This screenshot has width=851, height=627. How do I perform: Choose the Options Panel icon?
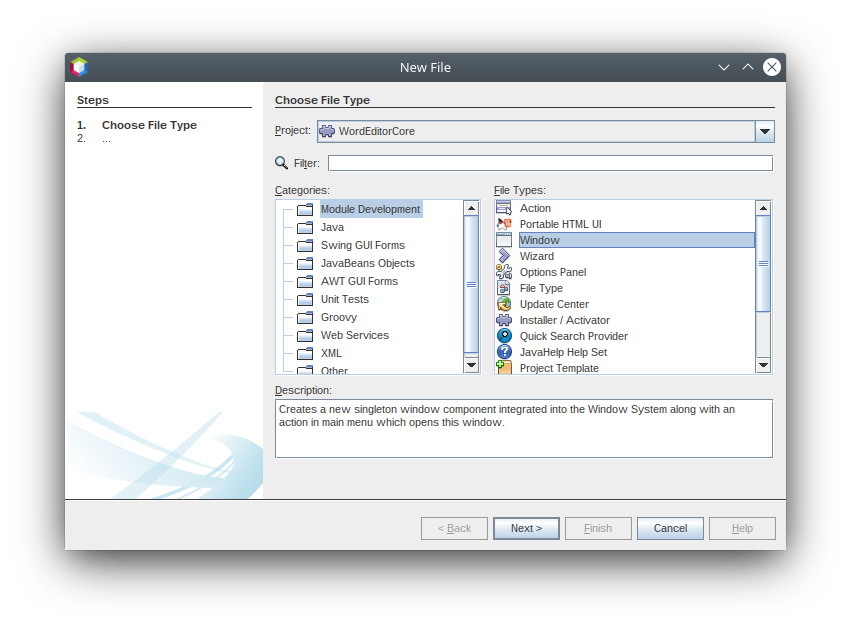(x=504, y=272)
